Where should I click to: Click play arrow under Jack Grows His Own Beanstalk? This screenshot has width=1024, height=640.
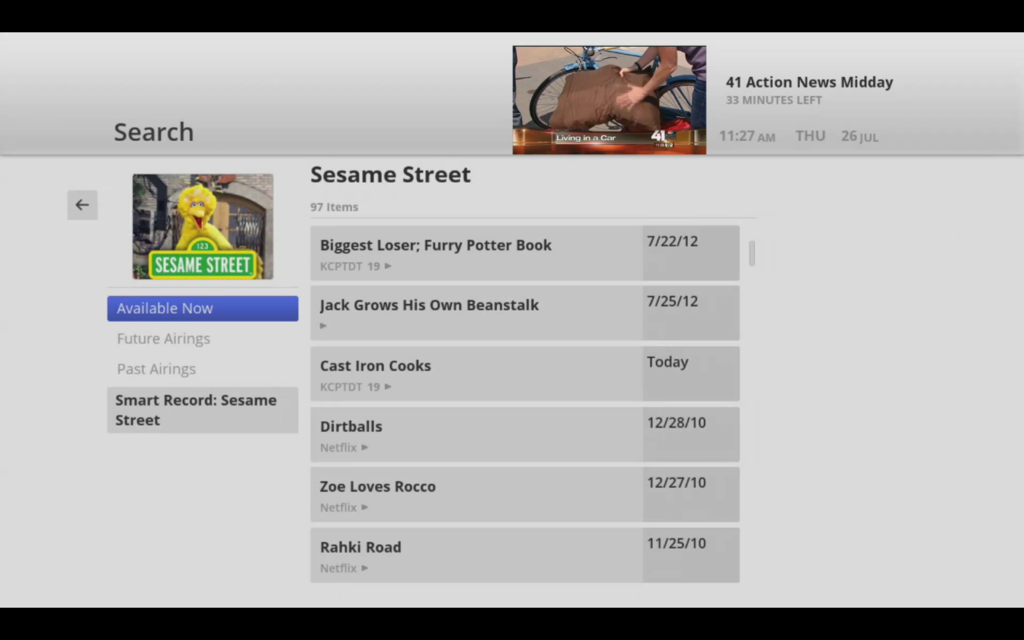(323, 326)
